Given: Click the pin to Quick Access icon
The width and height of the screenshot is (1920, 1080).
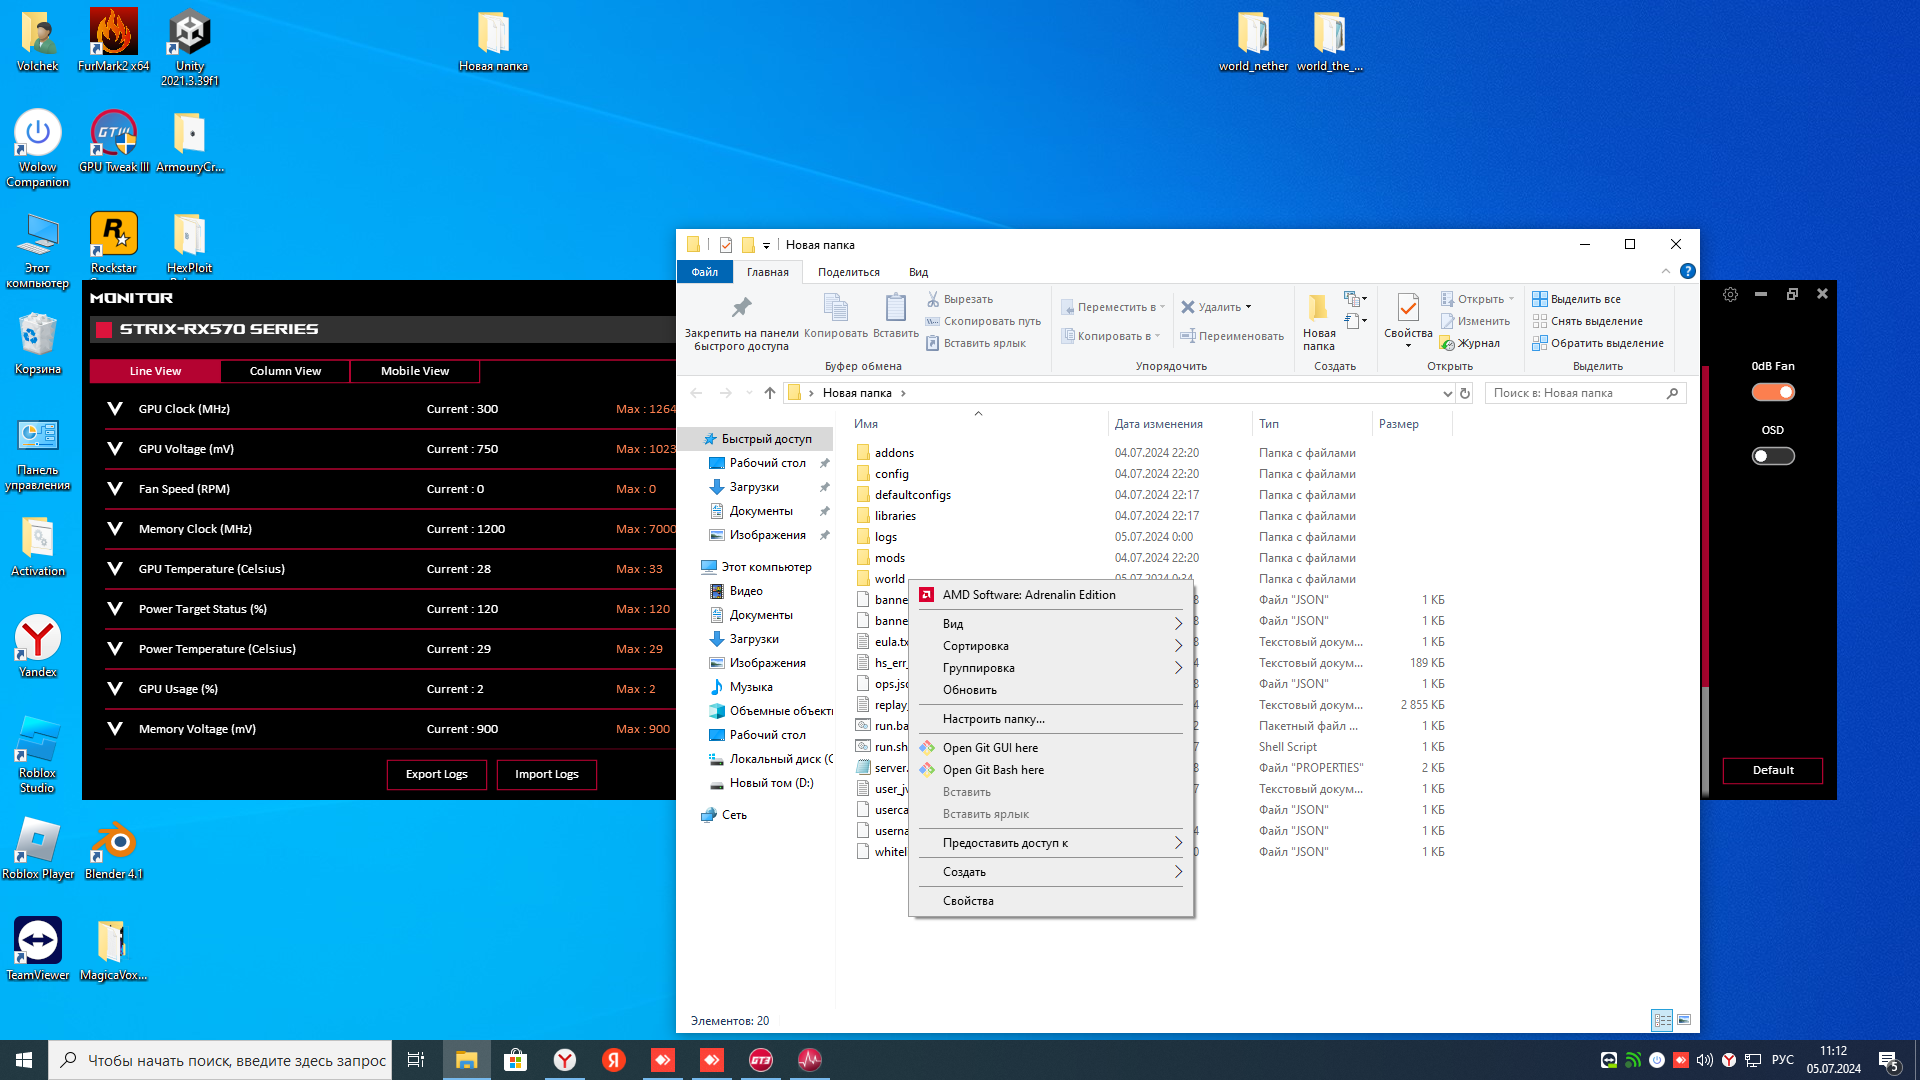Looking at the screenshot, I should pyautogui.click(x=741, y=323).
